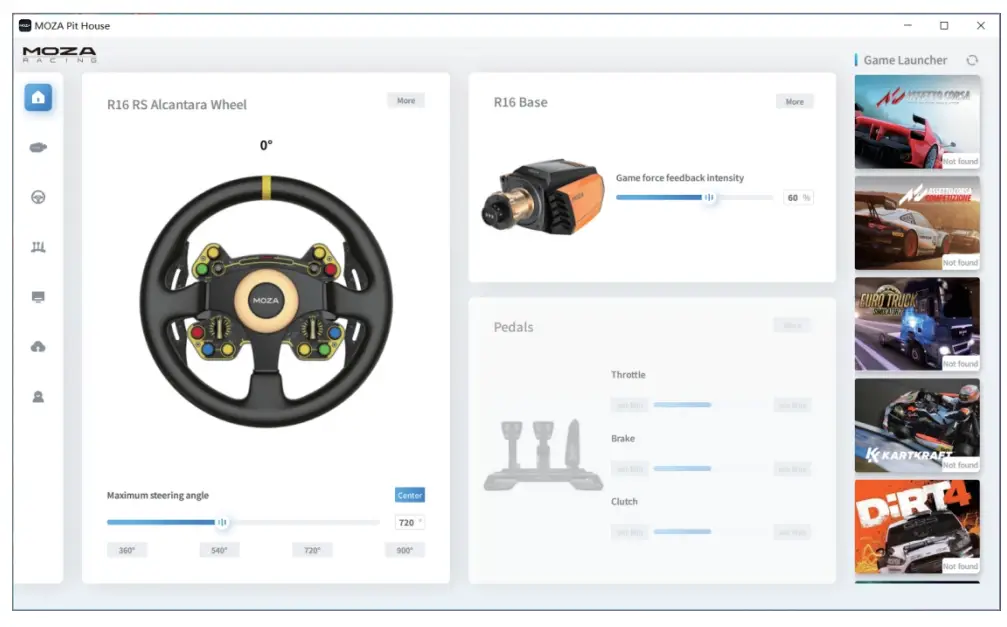
Task: Set maximum steering angle to 900°
Action: (x=404, y=549)
